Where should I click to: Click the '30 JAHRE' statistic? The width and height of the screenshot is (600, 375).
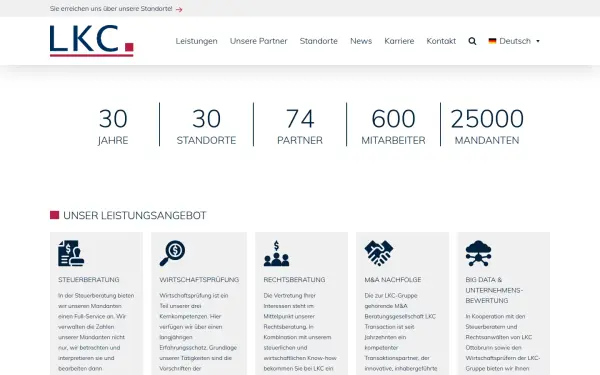tap(113, 126)
